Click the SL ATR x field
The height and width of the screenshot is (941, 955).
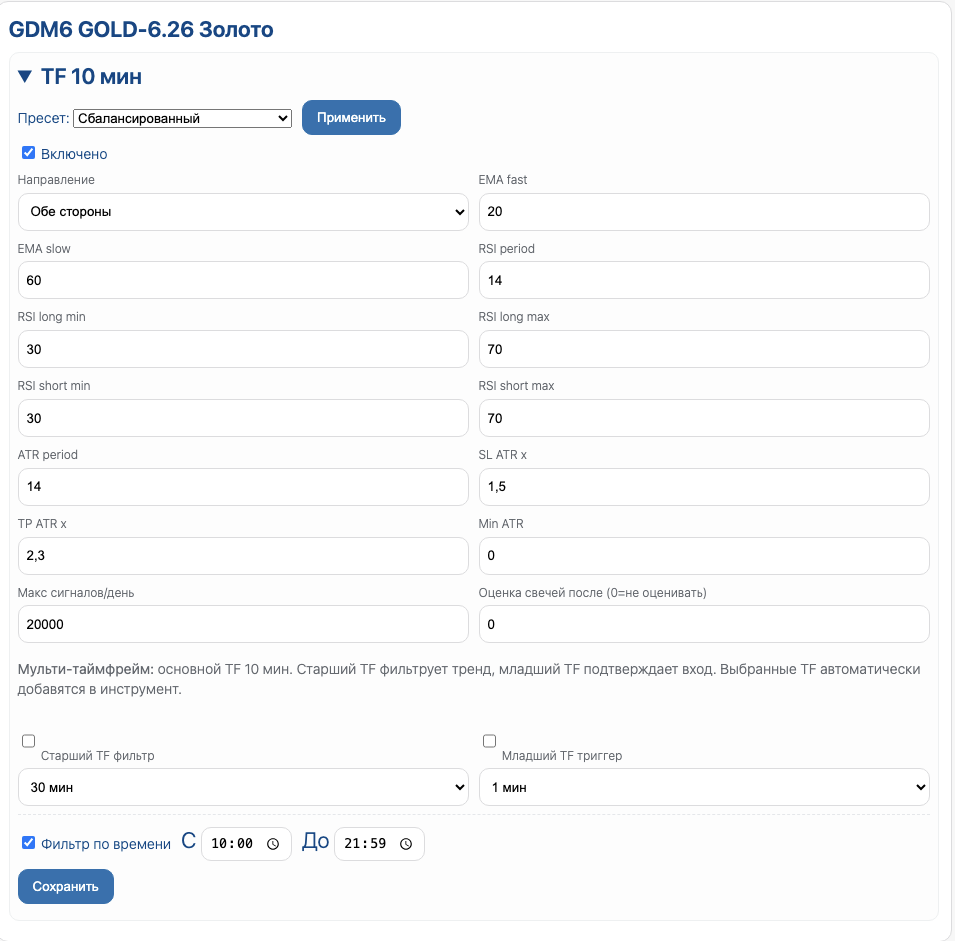tap(704, 487)
